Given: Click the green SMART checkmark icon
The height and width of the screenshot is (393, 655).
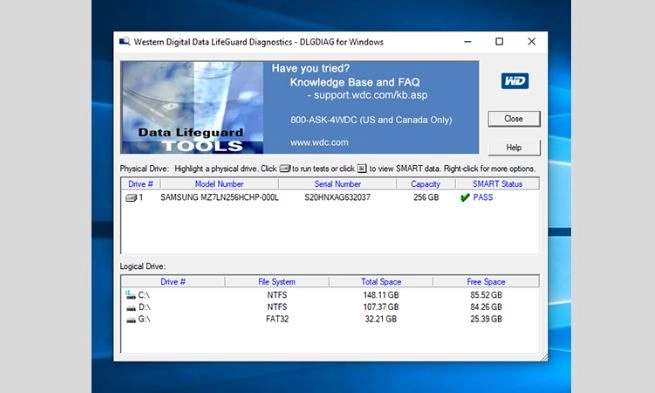Looking at the screenshot, I should tap(465, 198).
